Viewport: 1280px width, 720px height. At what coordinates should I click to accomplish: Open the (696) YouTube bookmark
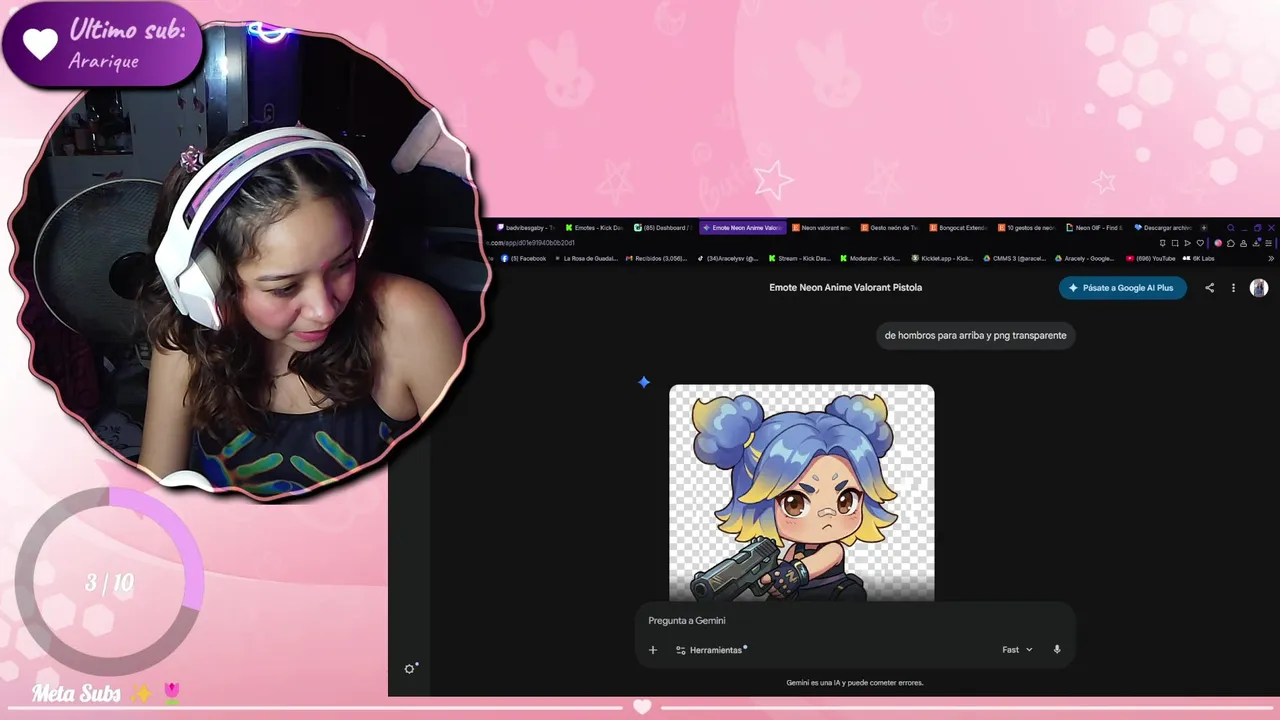click(x=1151, y=259)
